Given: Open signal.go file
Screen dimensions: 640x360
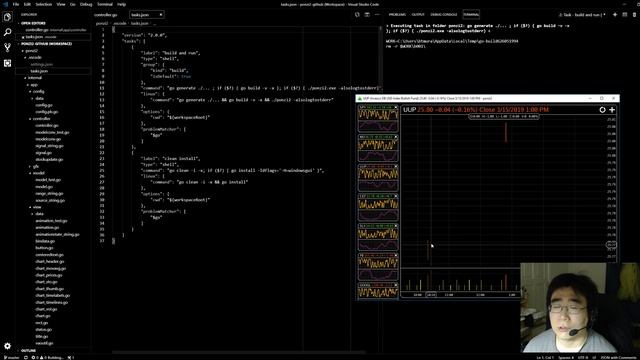Looking at the screenshot, I should pyautogui.click(x=43, y=153).
